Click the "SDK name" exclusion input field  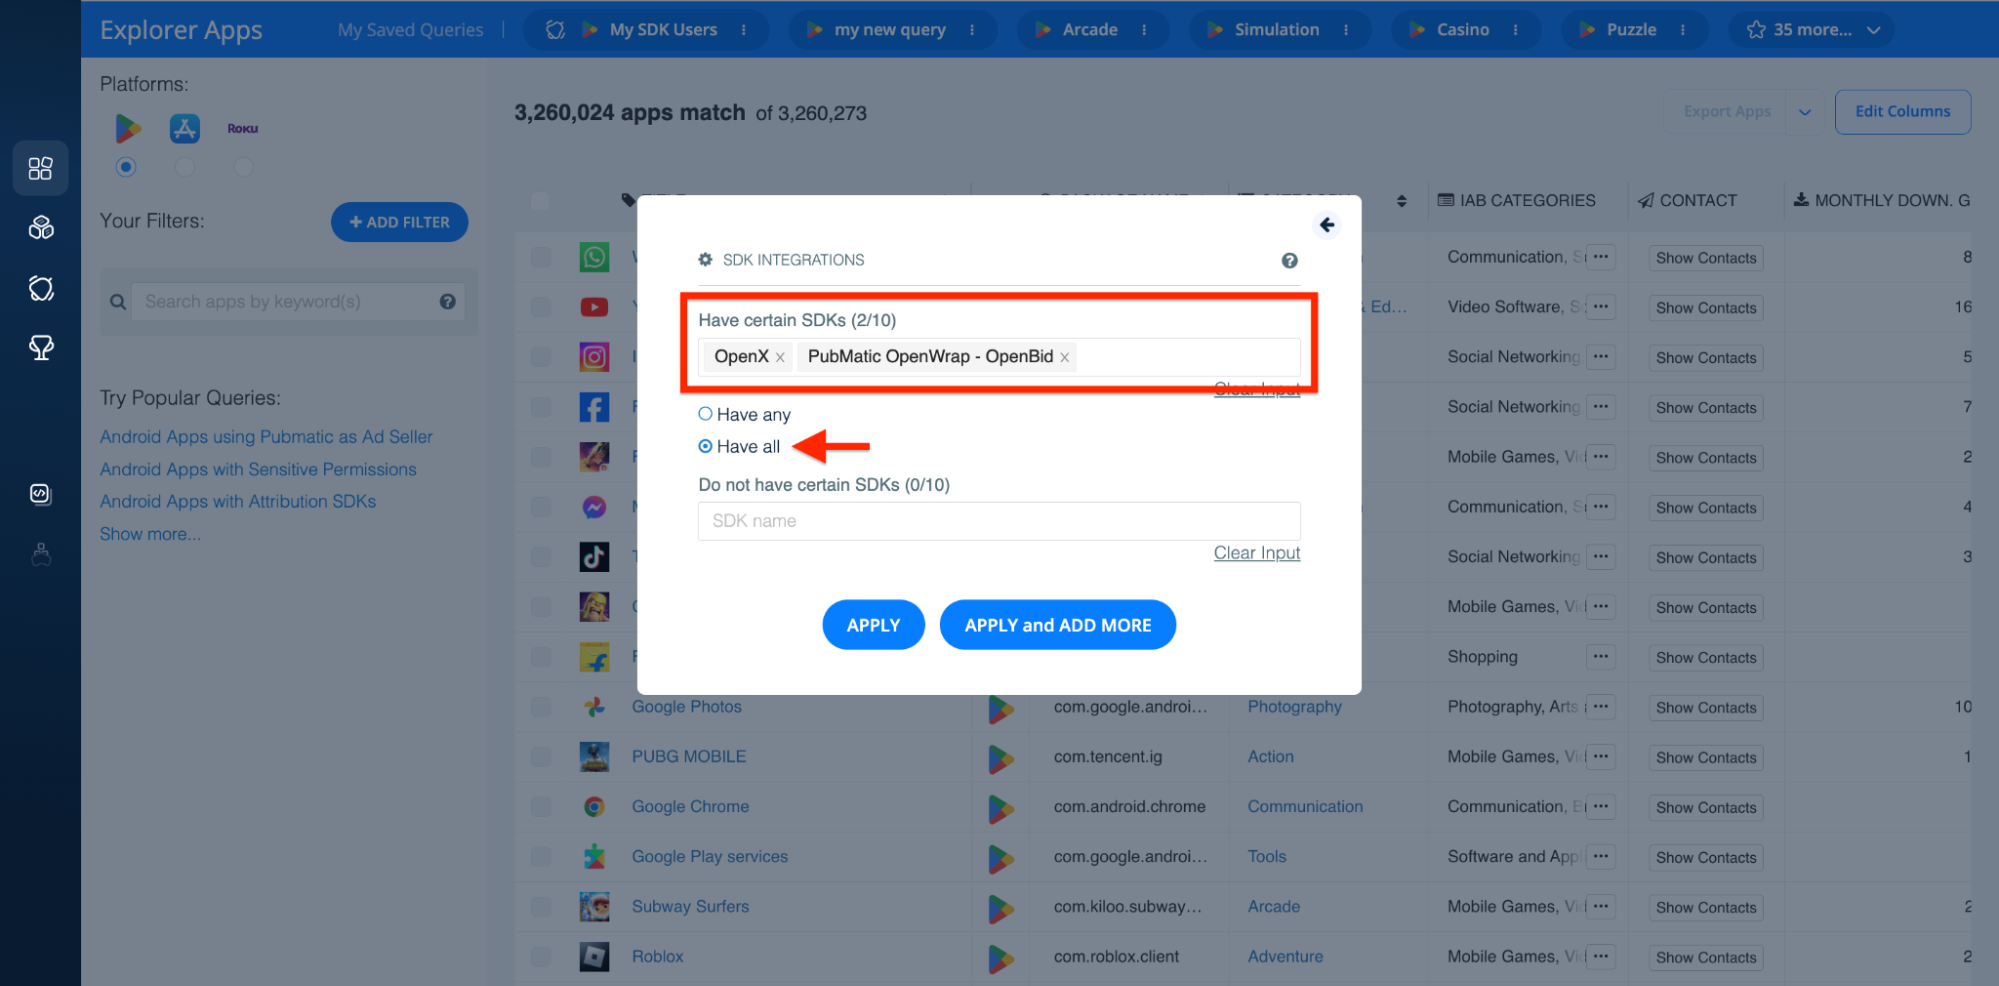tap(999, 521)
